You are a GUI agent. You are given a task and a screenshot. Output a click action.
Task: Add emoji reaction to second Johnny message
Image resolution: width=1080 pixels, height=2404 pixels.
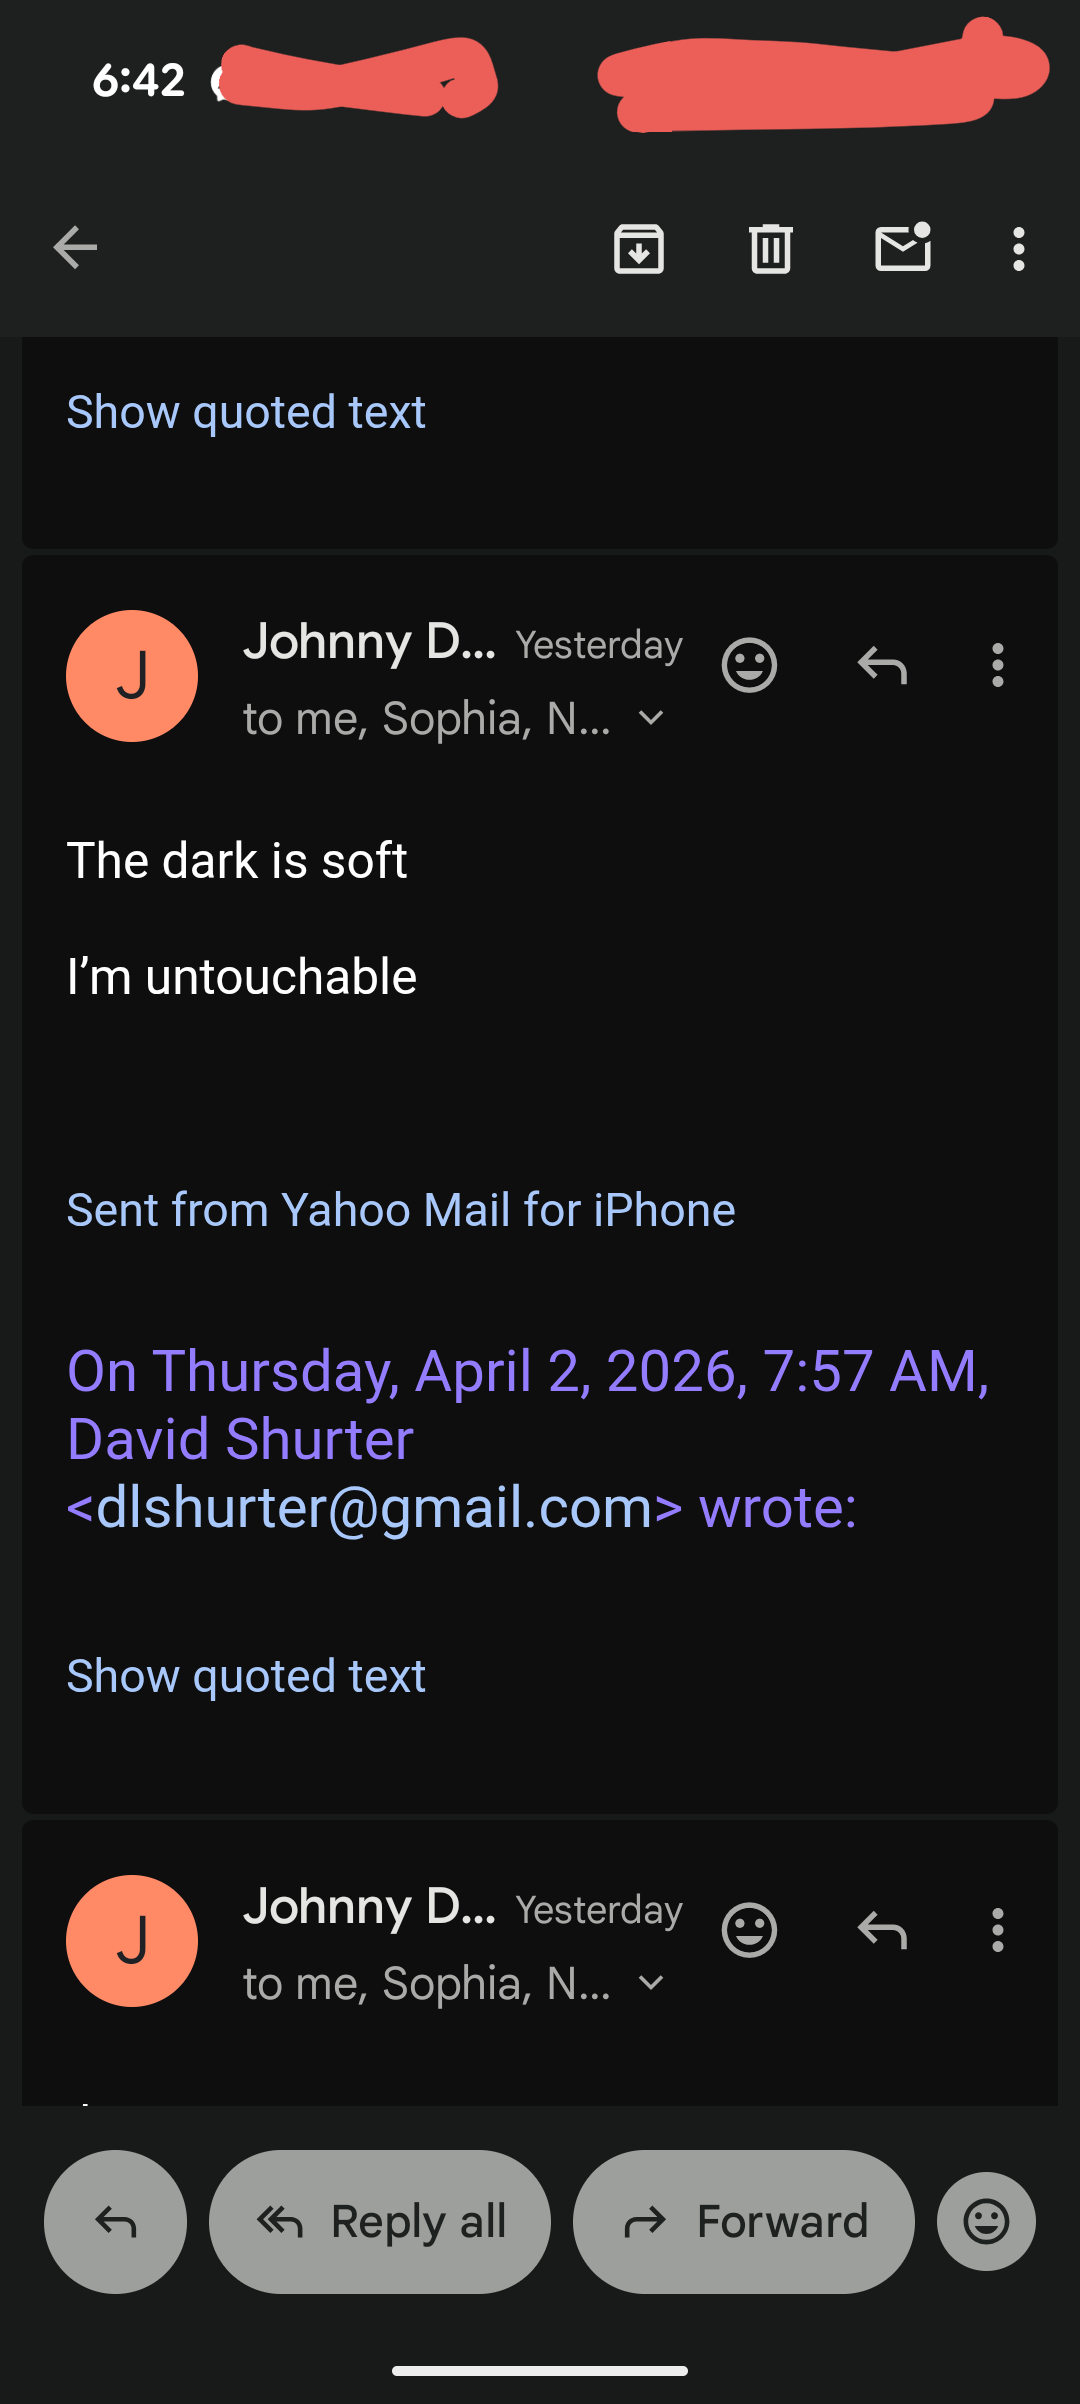click(x=749, y=1930)
